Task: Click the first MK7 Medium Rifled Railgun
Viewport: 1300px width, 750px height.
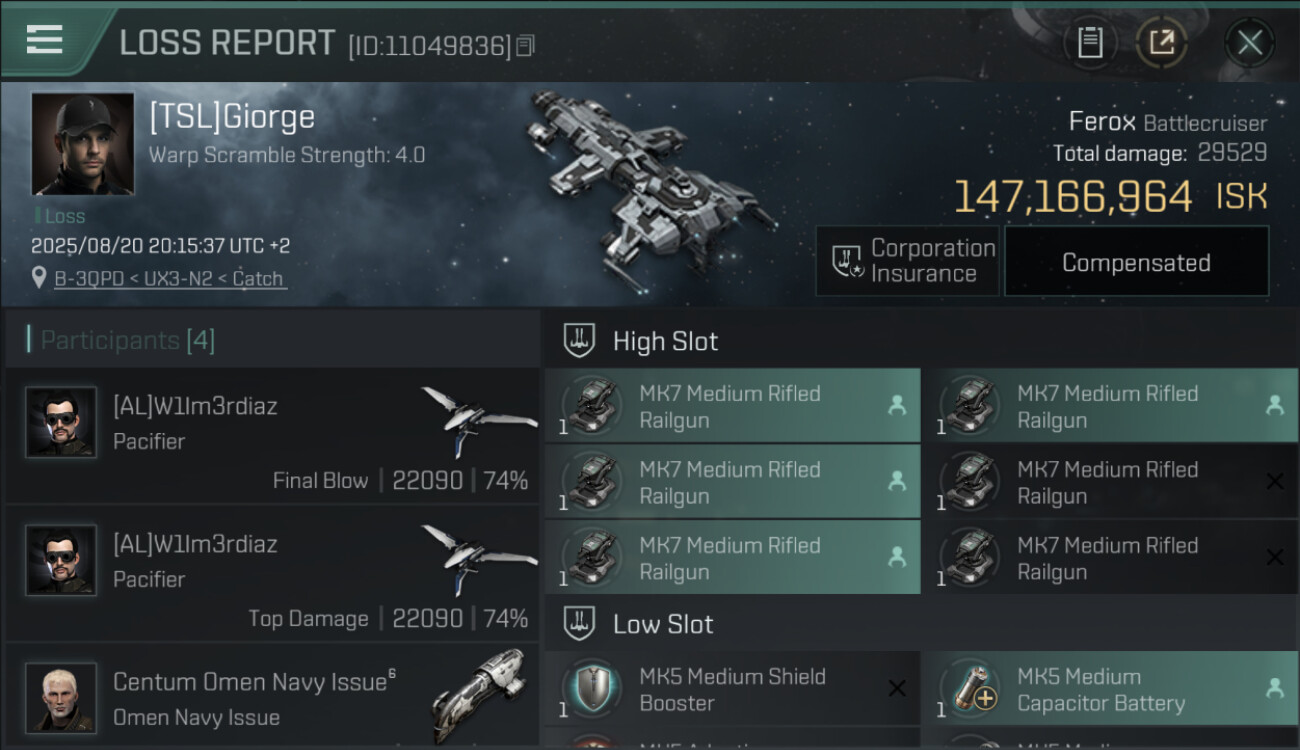Action: point(732,406)
